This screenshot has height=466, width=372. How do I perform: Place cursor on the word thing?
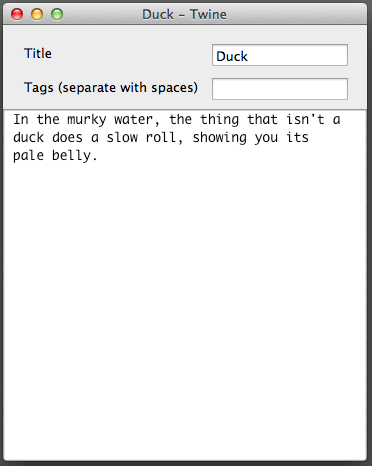coord(219,120)
